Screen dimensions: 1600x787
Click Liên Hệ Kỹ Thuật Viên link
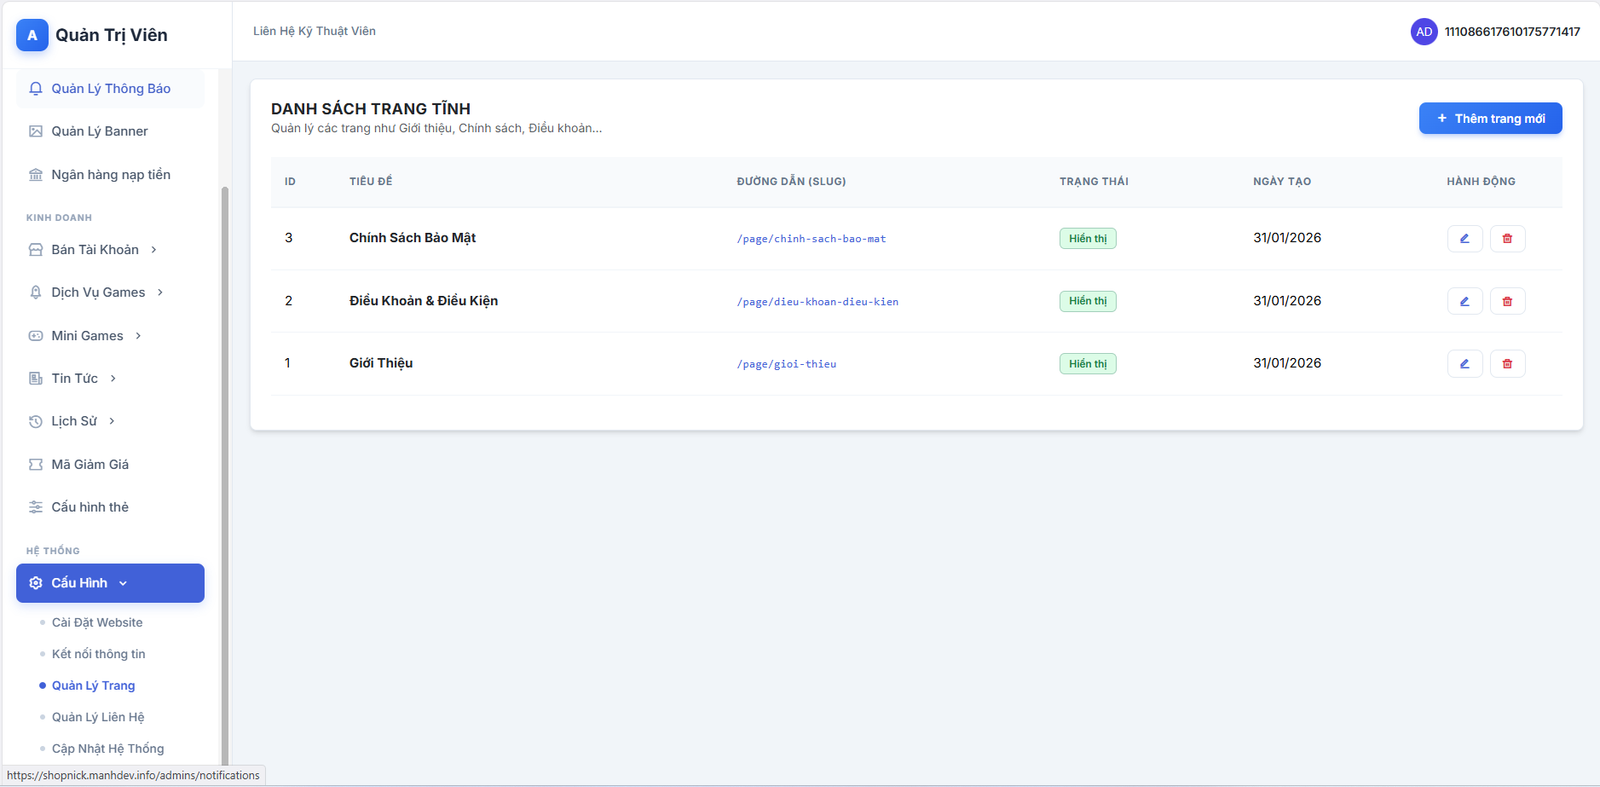pos(314,32)
